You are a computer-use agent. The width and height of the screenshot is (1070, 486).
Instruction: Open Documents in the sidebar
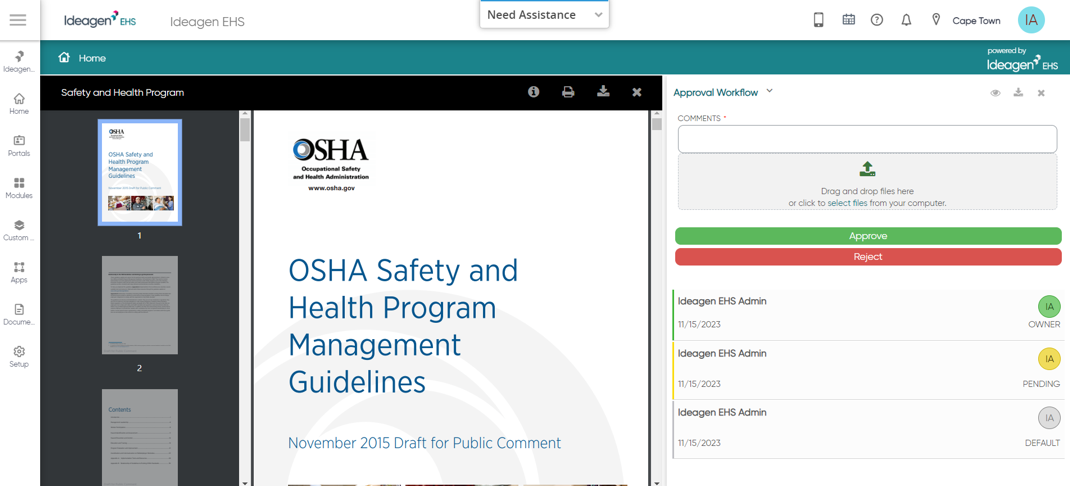point(19,314)
